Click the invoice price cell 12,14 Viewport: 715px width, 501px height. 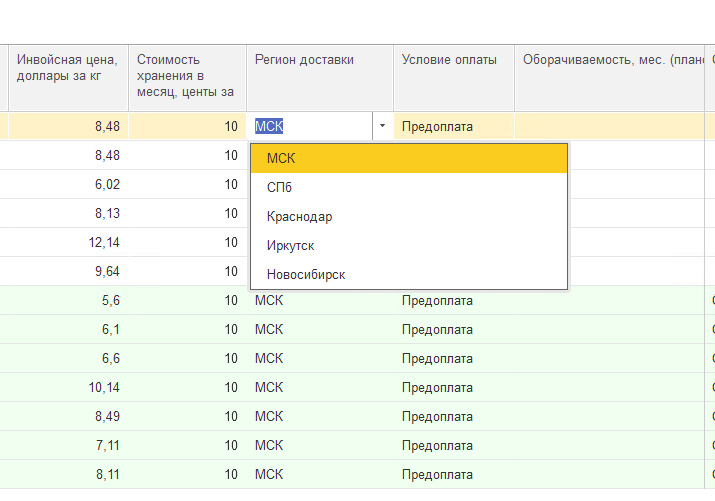pyautogui.click(x=68, y=242)
